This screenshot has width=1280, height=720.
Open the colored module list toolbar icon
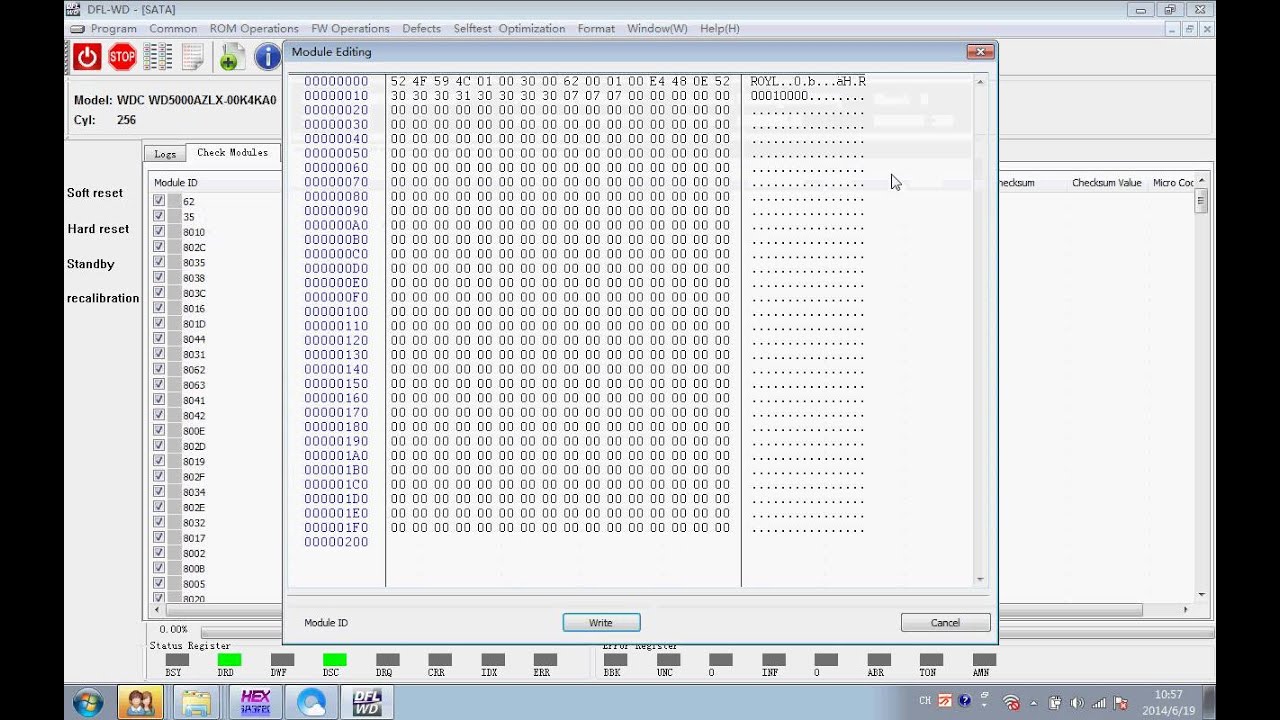click(x=158, y=57)
